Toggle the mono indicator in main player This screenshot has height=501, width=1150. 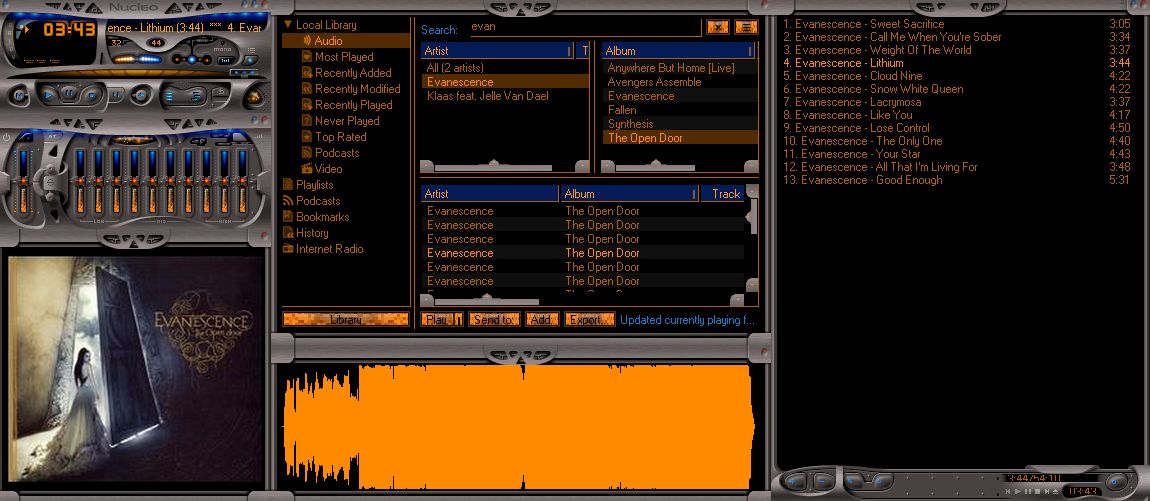[x=223, y=48]
